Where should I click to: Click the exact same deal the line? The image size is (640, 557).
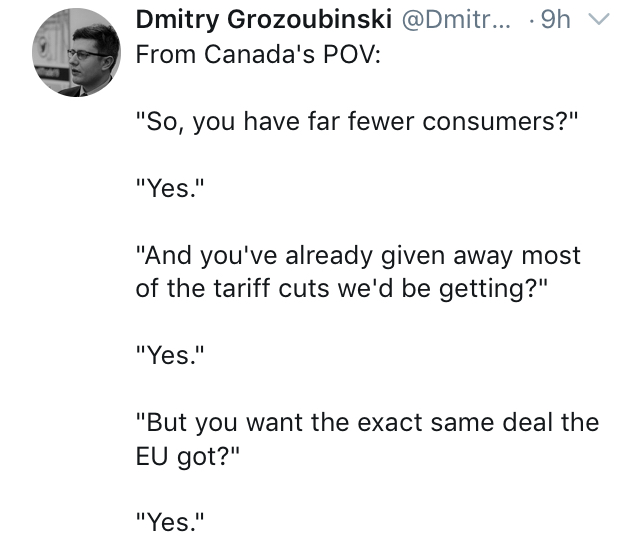coord(367,422)
